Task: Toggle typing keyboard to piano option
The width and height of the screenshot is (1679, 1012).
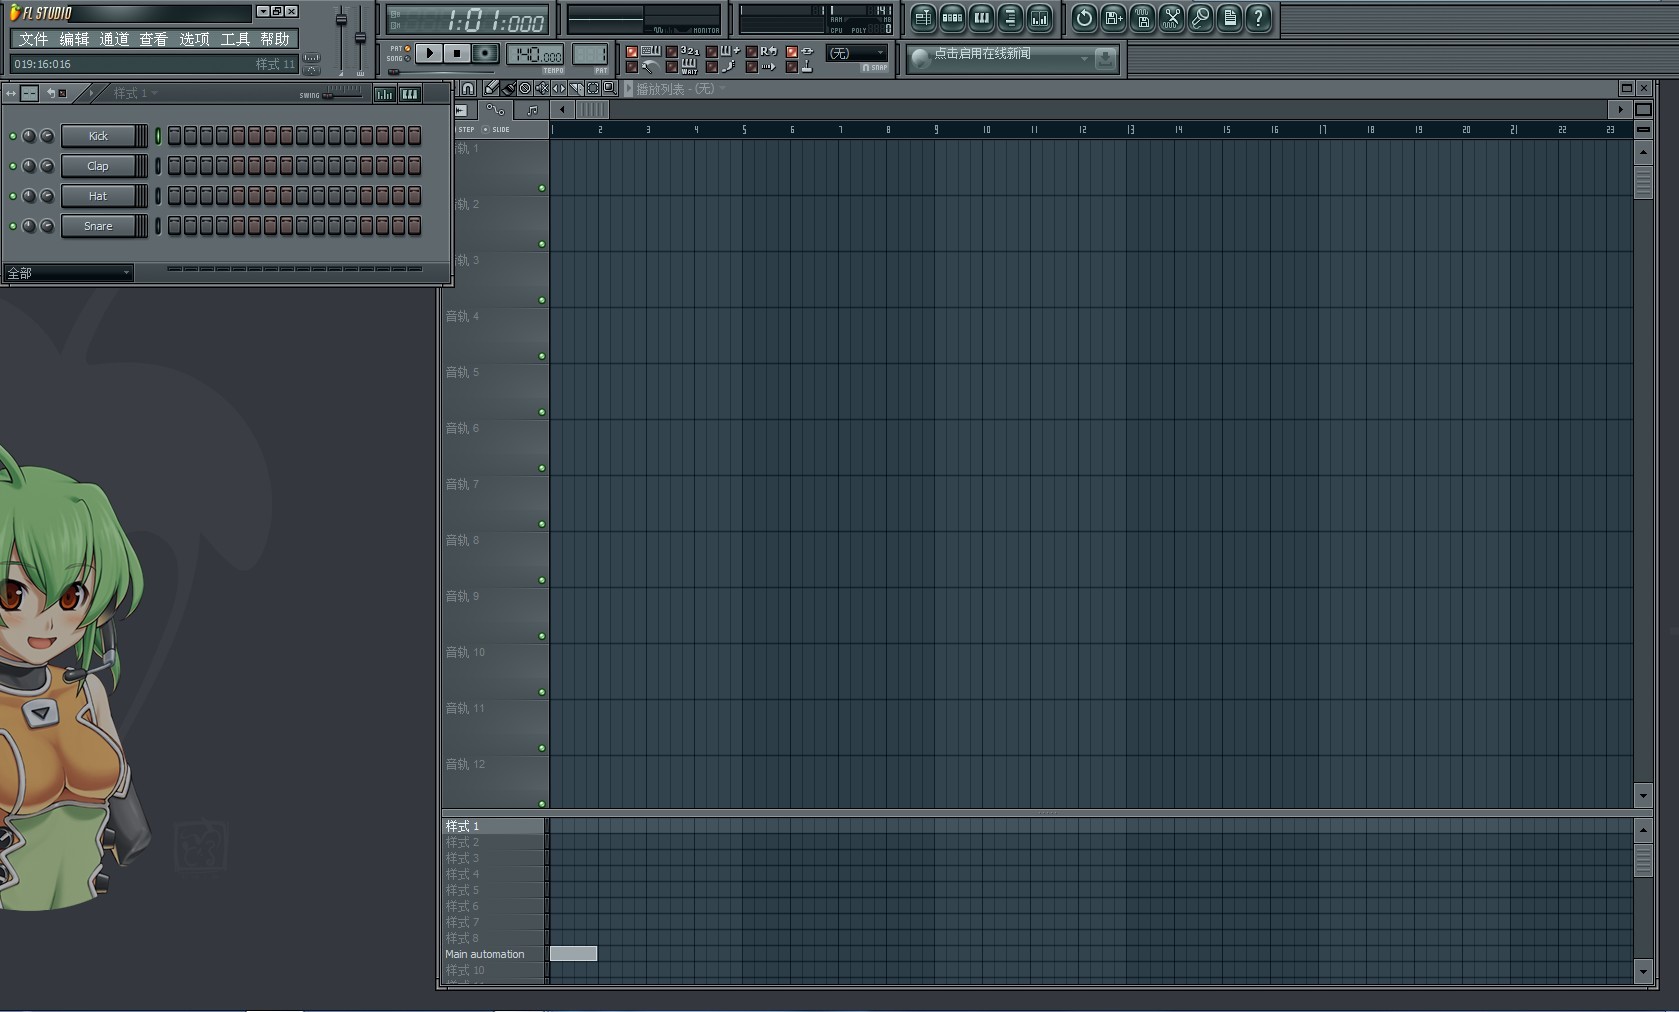Action: click(x=632, y=52)
